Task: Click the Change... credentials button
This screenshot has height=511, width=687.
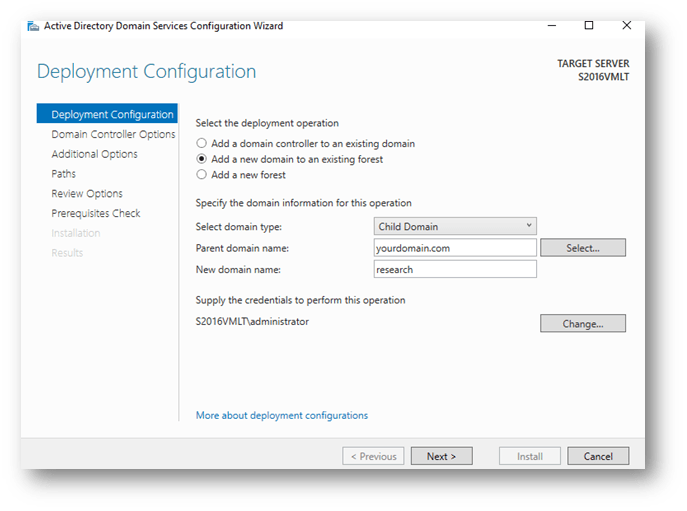Action: tap(583, 324)
